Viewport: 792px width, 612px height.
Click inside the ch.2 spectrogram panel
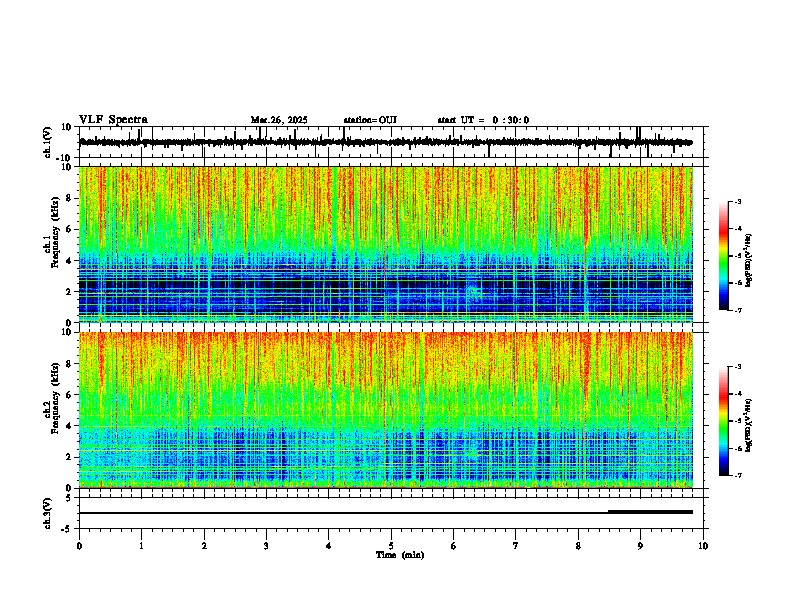[386, 410]
